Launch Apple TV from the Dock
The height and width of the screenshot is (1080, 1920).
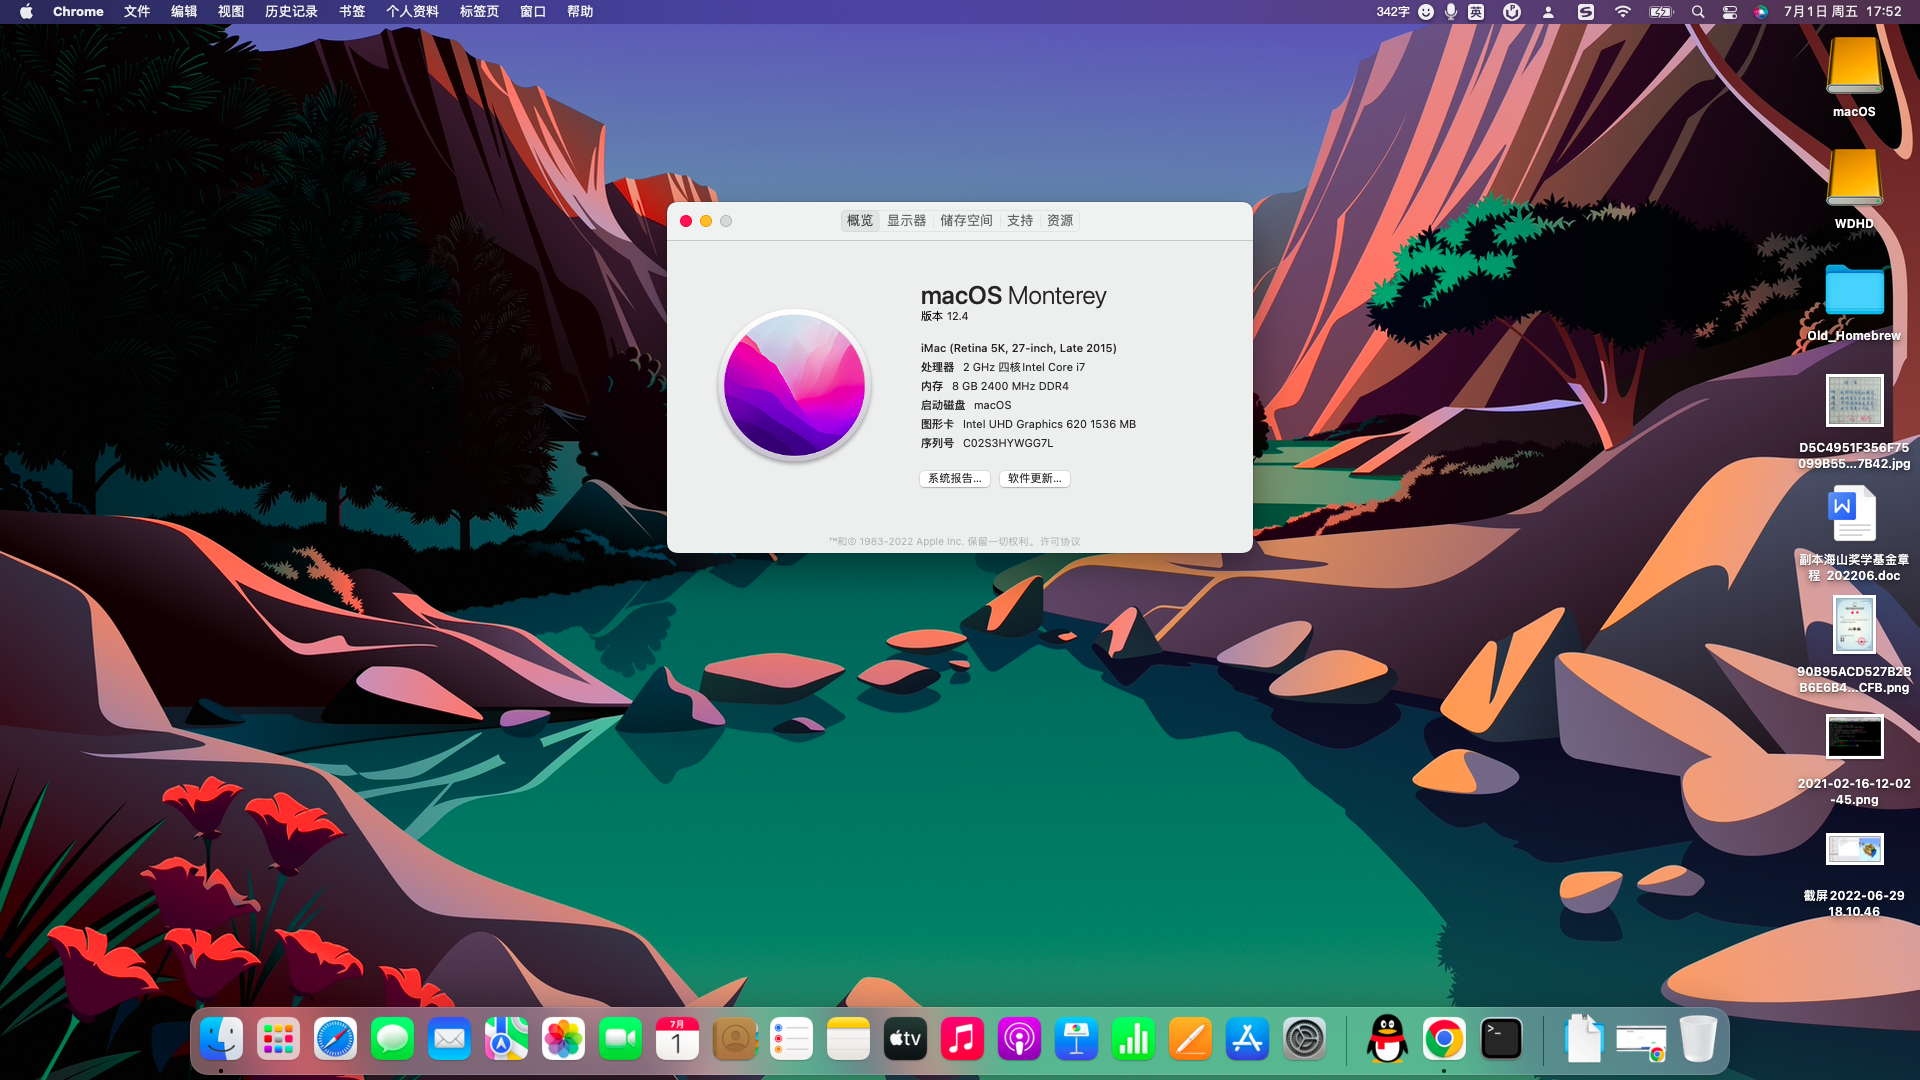(x=905, y=1039)
